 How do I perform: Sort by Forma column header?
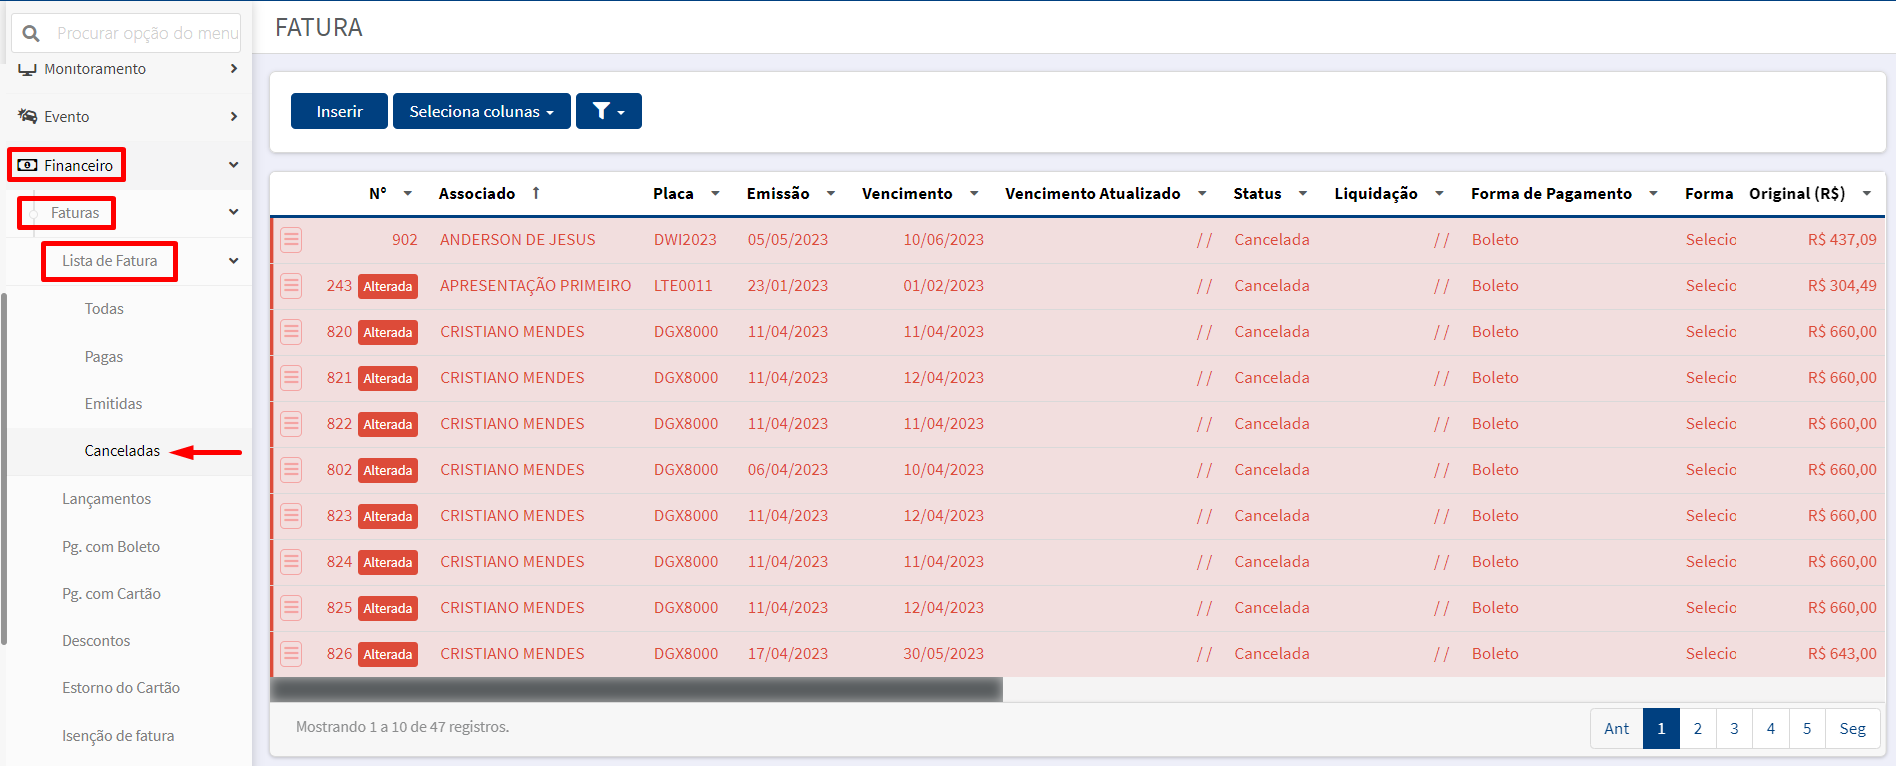[x=1709, y=194]
